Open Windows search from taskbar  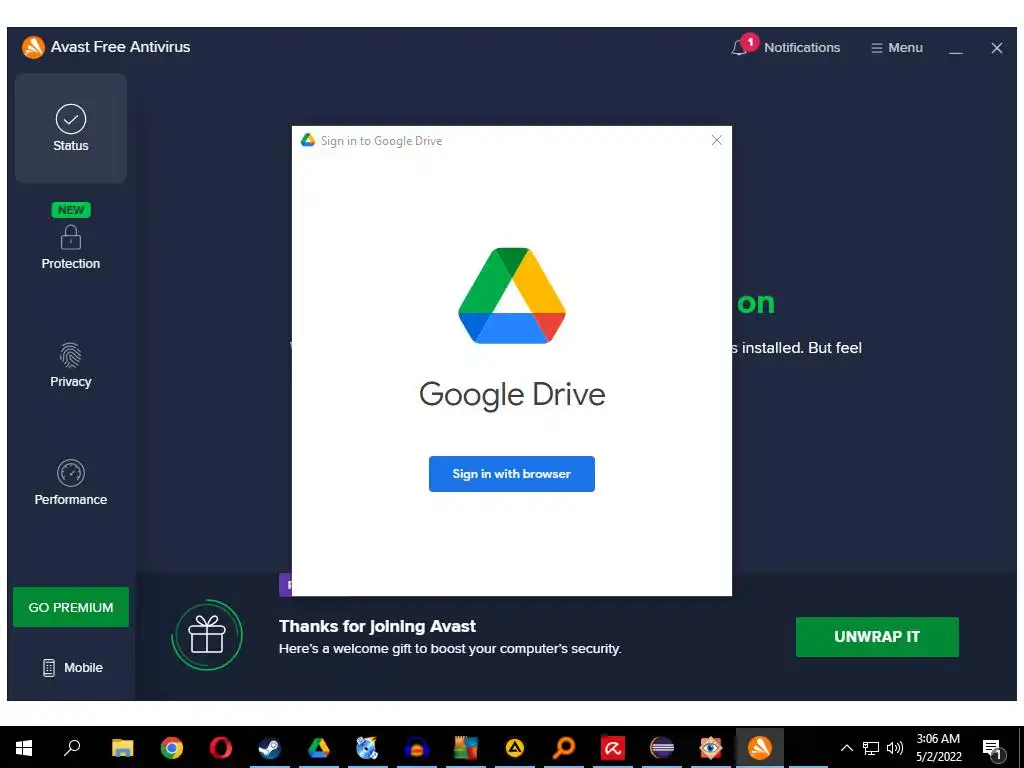point(72,748)
